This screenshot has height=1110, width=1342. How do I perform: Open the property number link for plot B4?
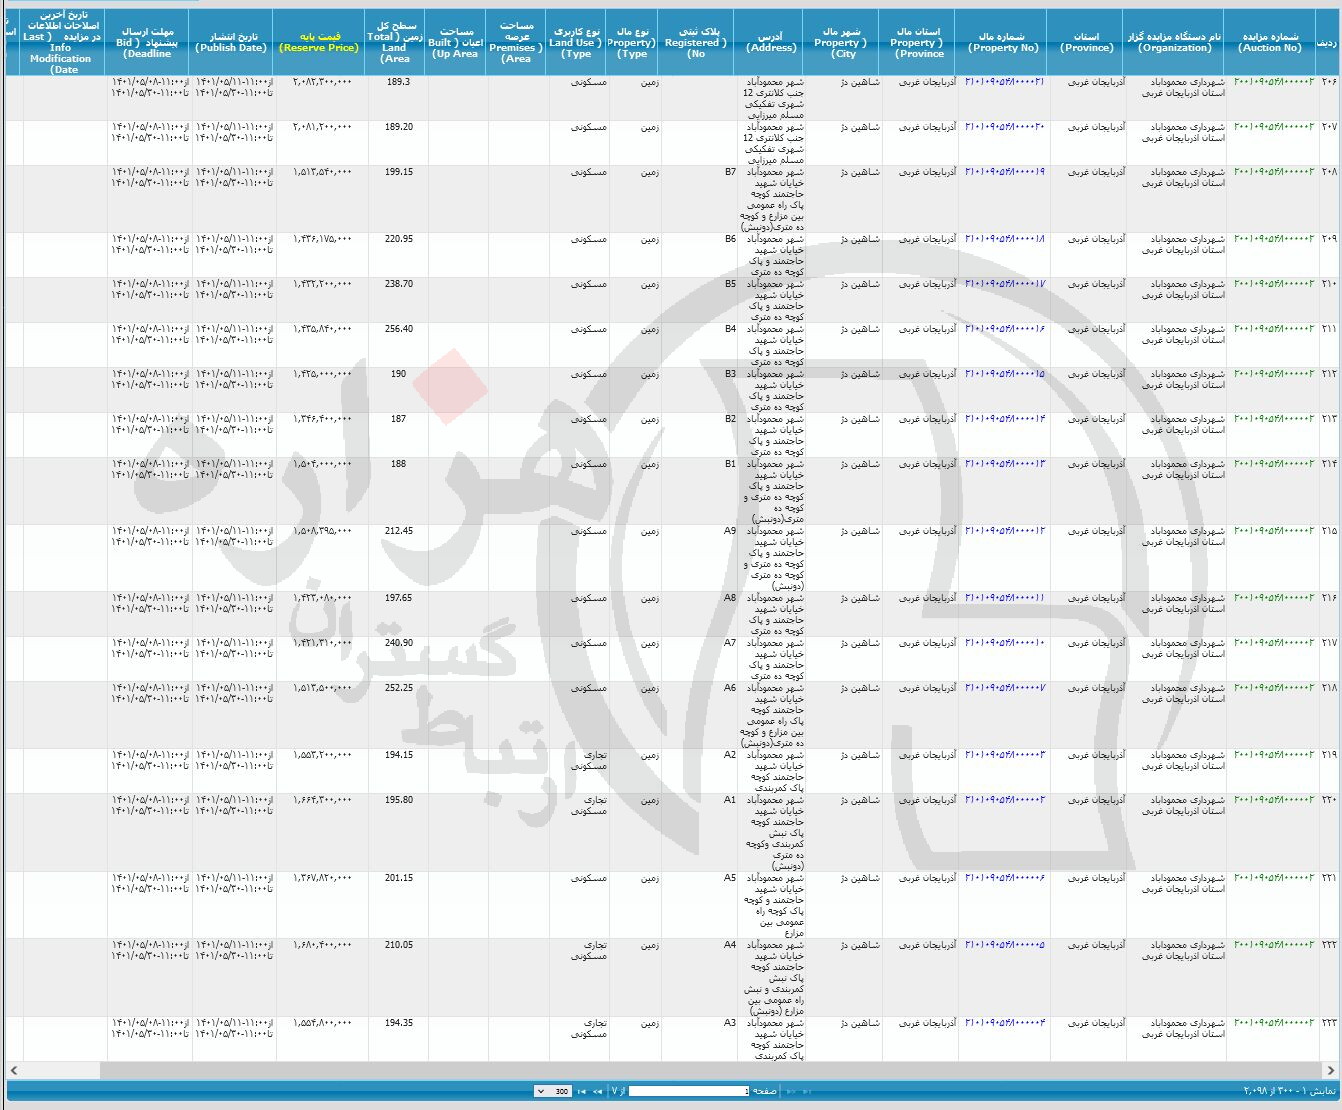pyautogui.click(x=1004, y=329)
